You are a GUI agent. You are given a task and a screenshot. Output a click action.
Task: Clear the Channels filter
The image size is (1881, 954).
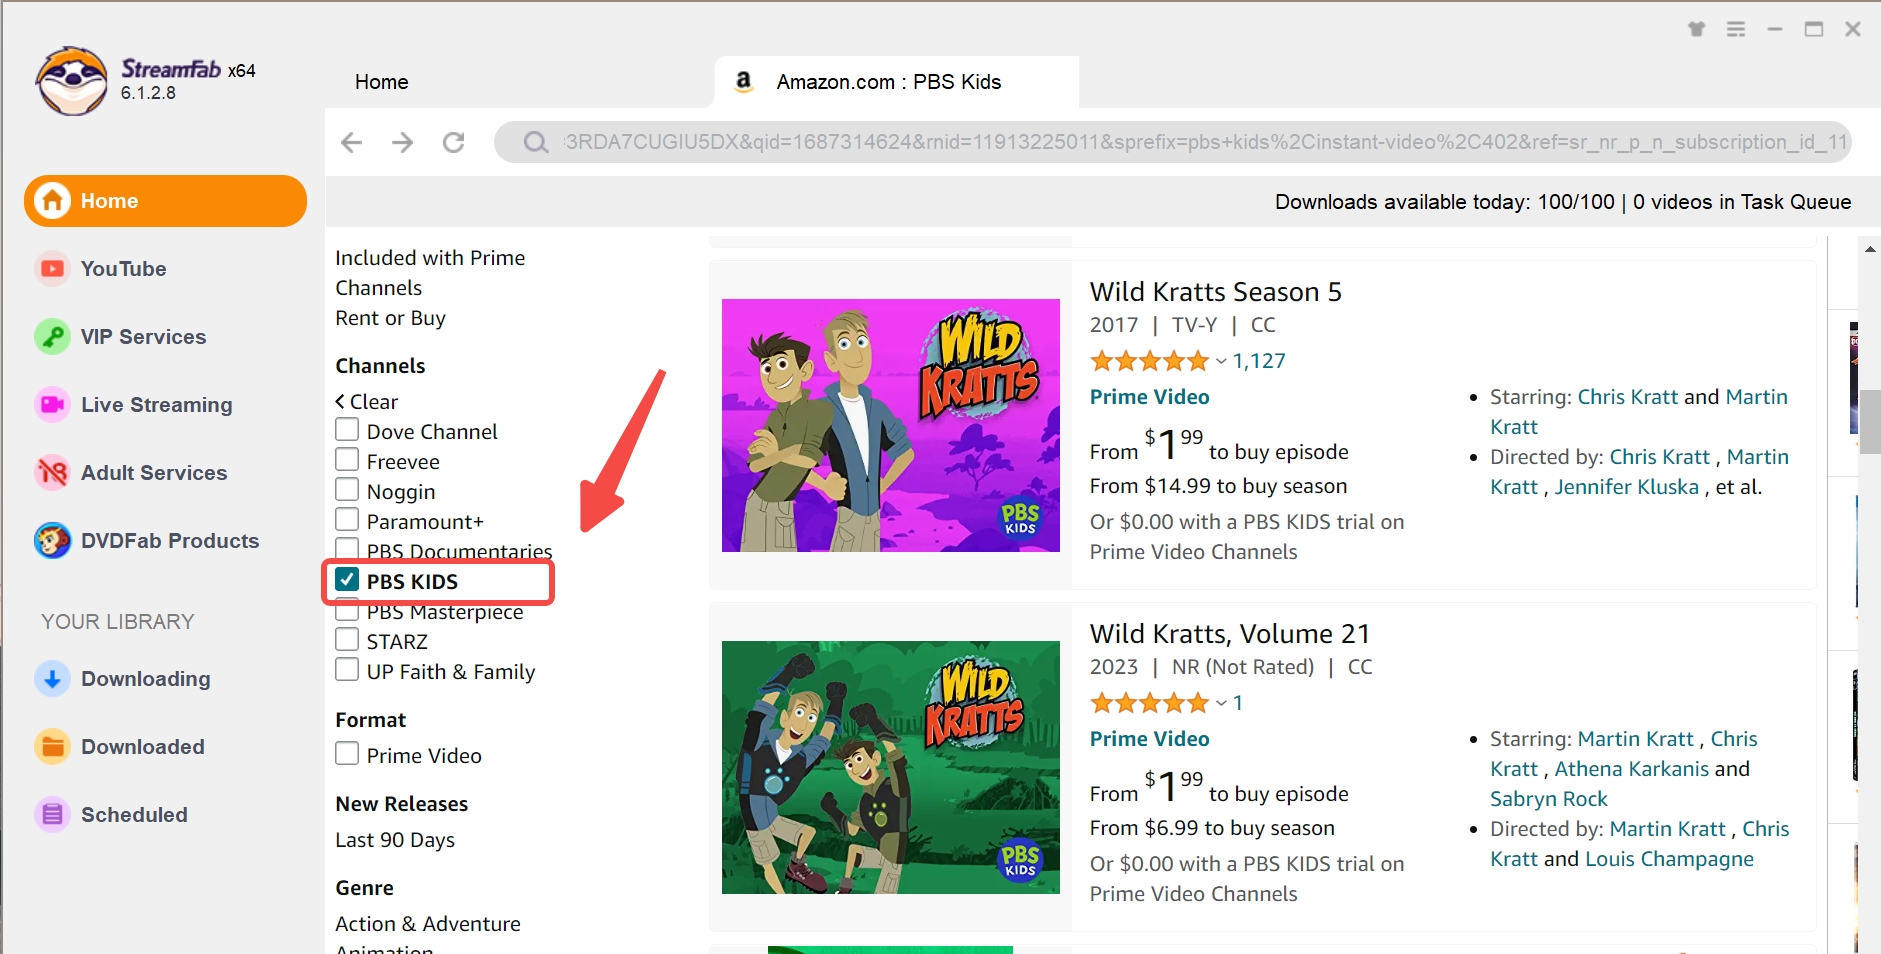pos(367,402)
